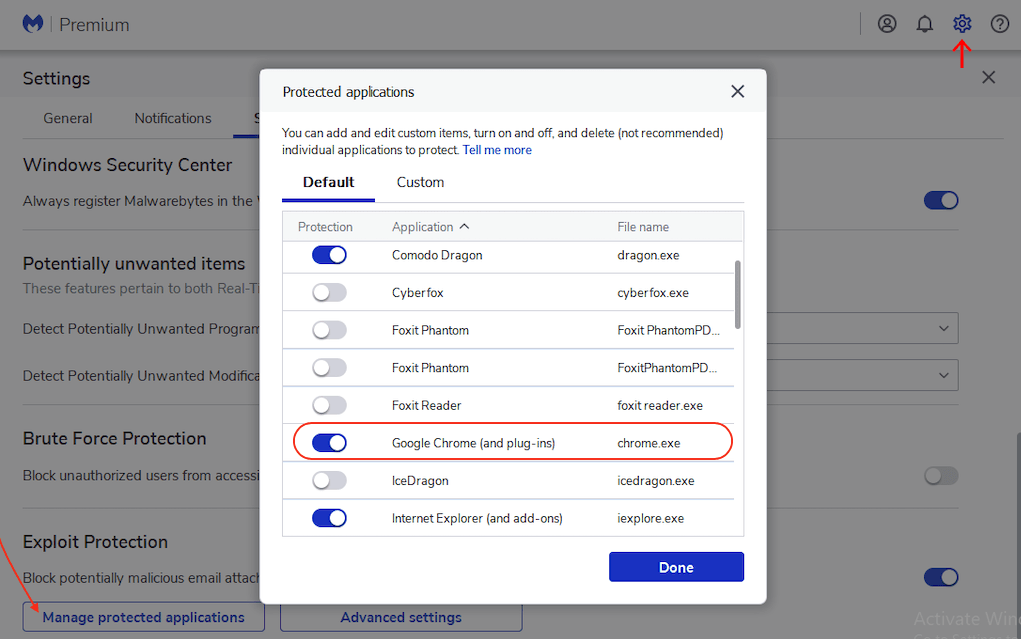Click the cyberfox.exe file name

[x=652, y=293]
